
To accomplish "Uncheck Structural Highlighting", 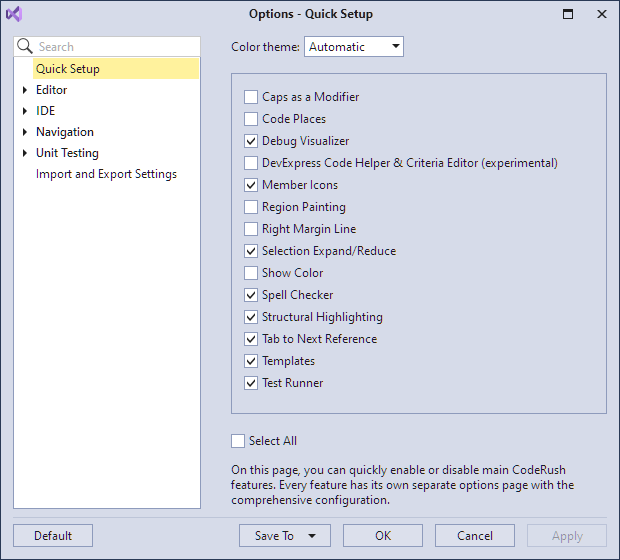I will [x=251, y=317].
